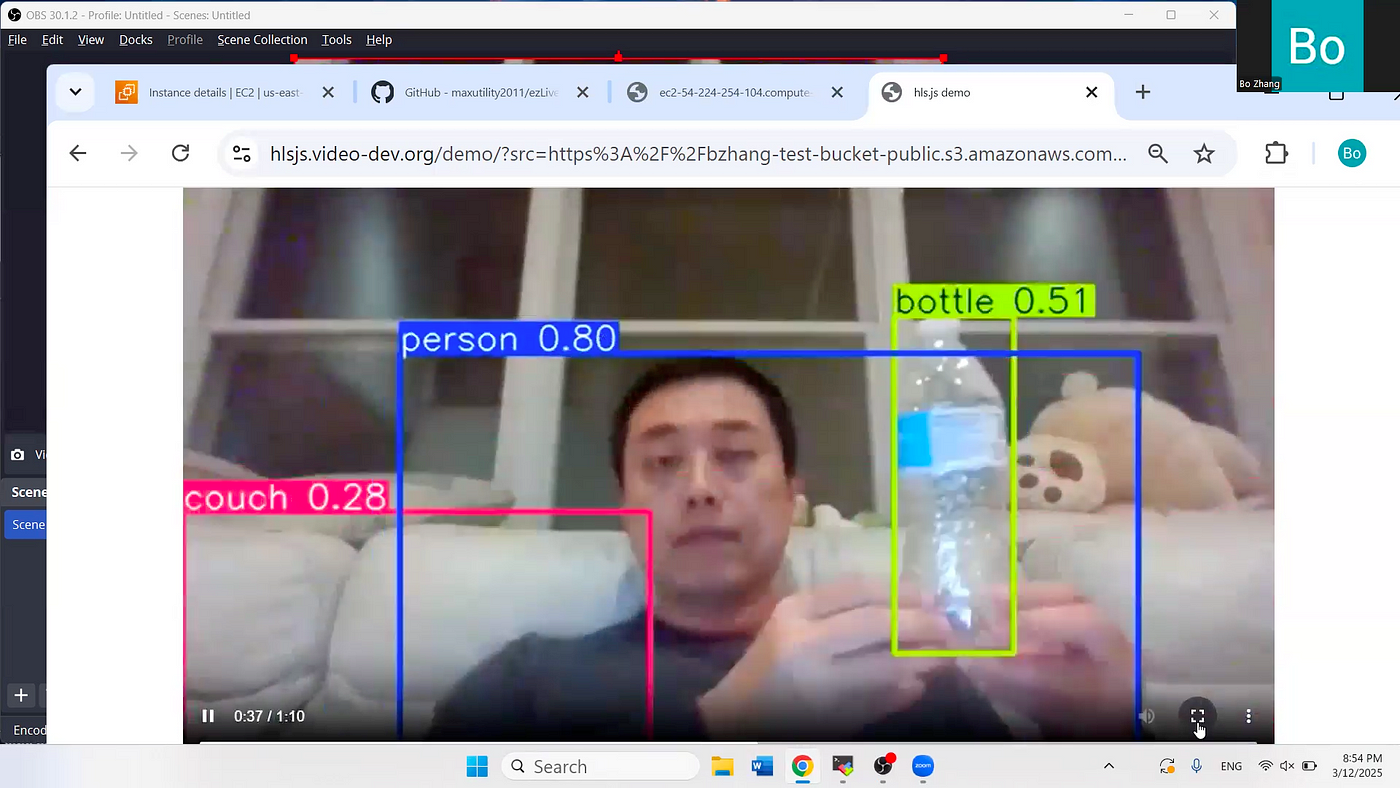The image size is (1400, 788).
Task: Click the Bo Zhang Zoom participant tile
Action: pos(1316,46)
